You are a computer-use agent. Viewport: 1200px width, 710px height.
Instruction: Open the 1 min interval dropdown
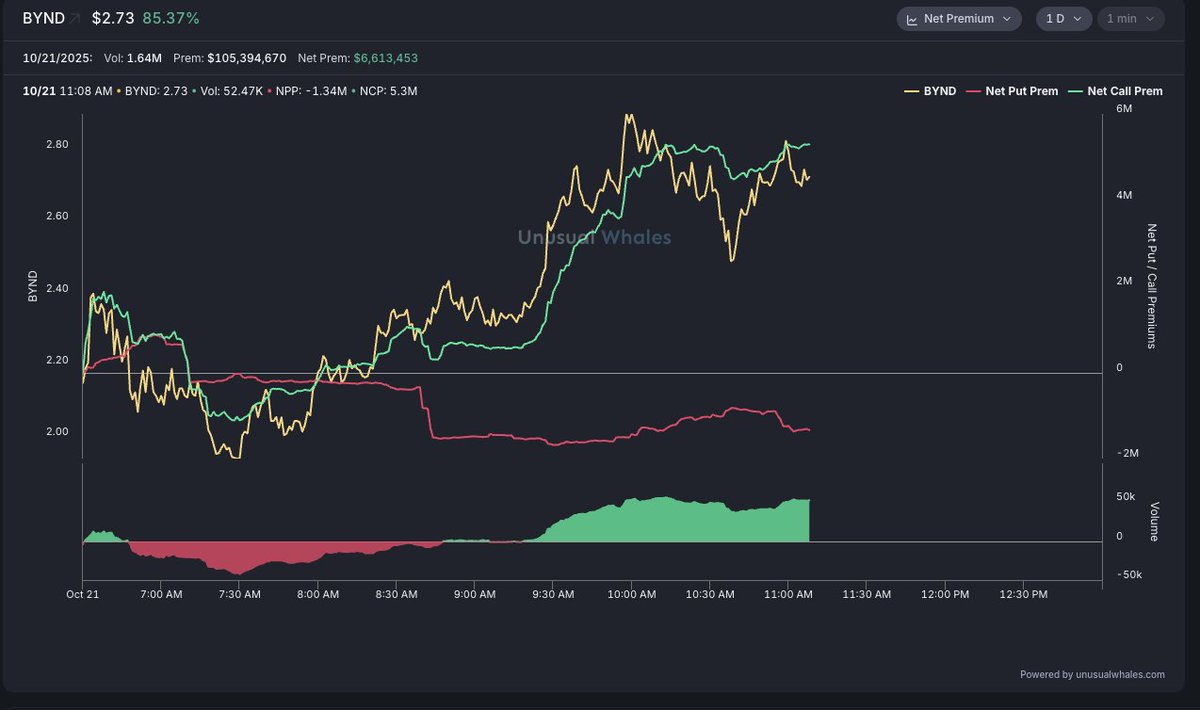click(x=1130, y=19)
